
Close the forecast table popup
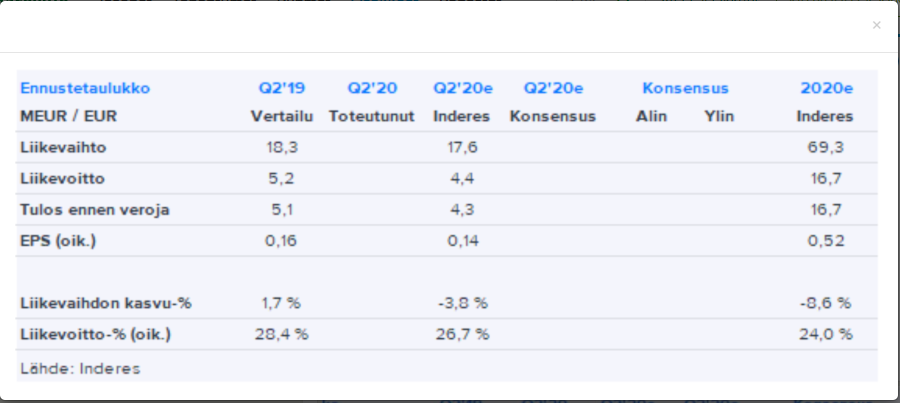(x=877, y=25)
